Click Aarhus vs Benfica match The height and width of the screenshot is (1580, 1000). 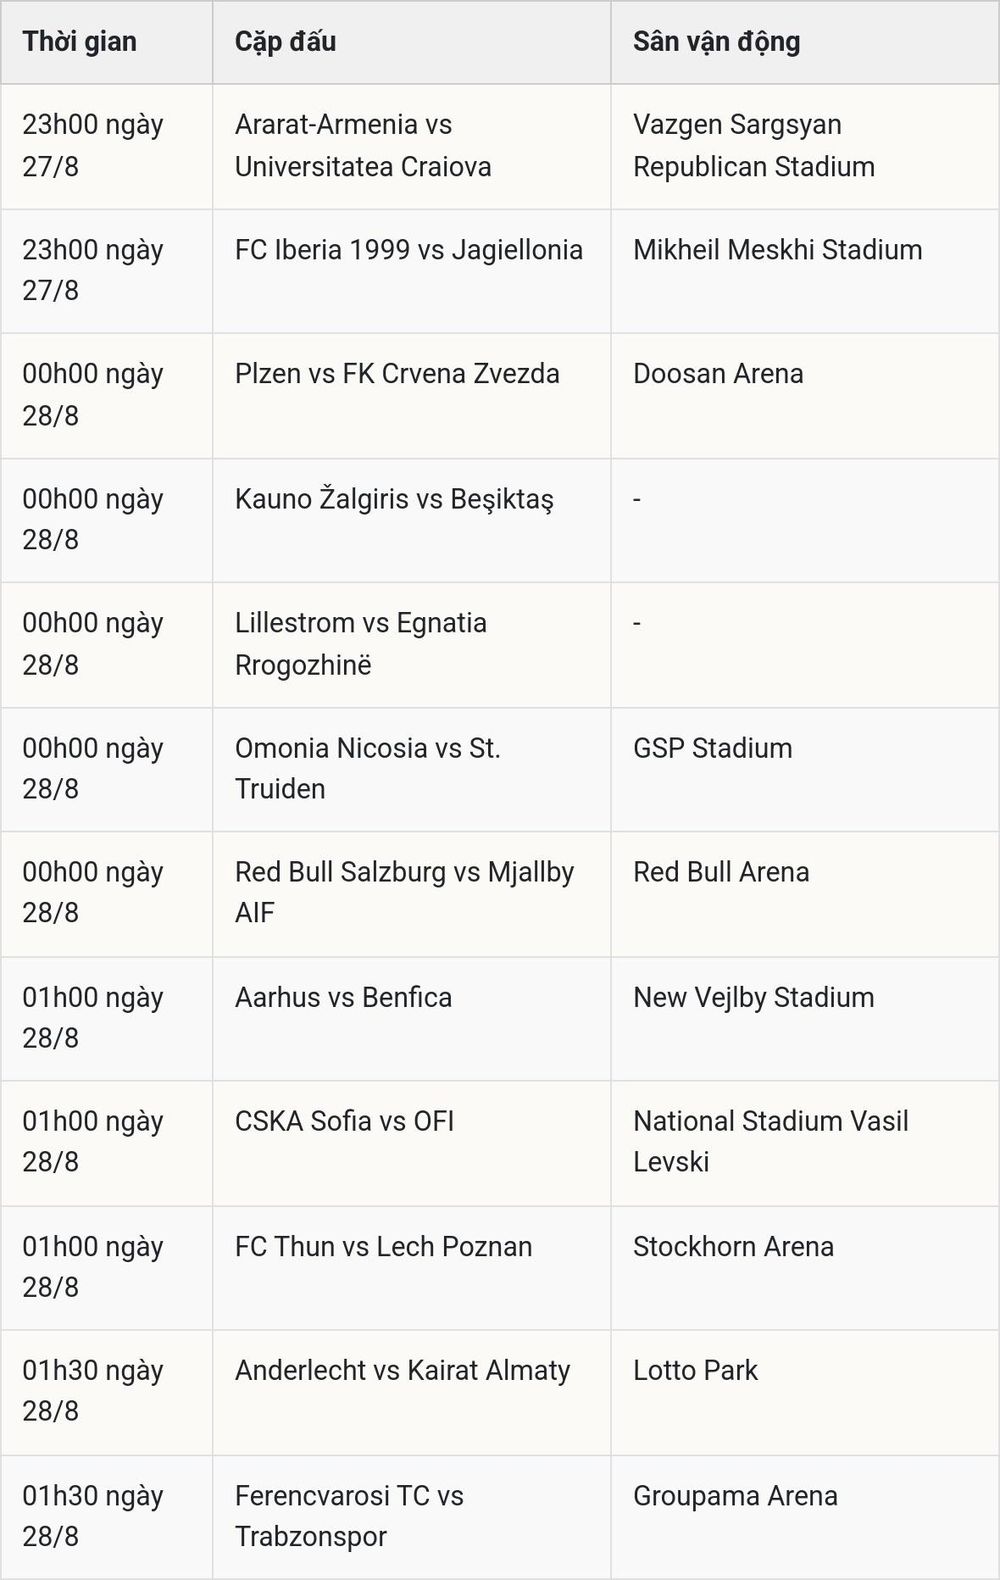coord(343,997)
